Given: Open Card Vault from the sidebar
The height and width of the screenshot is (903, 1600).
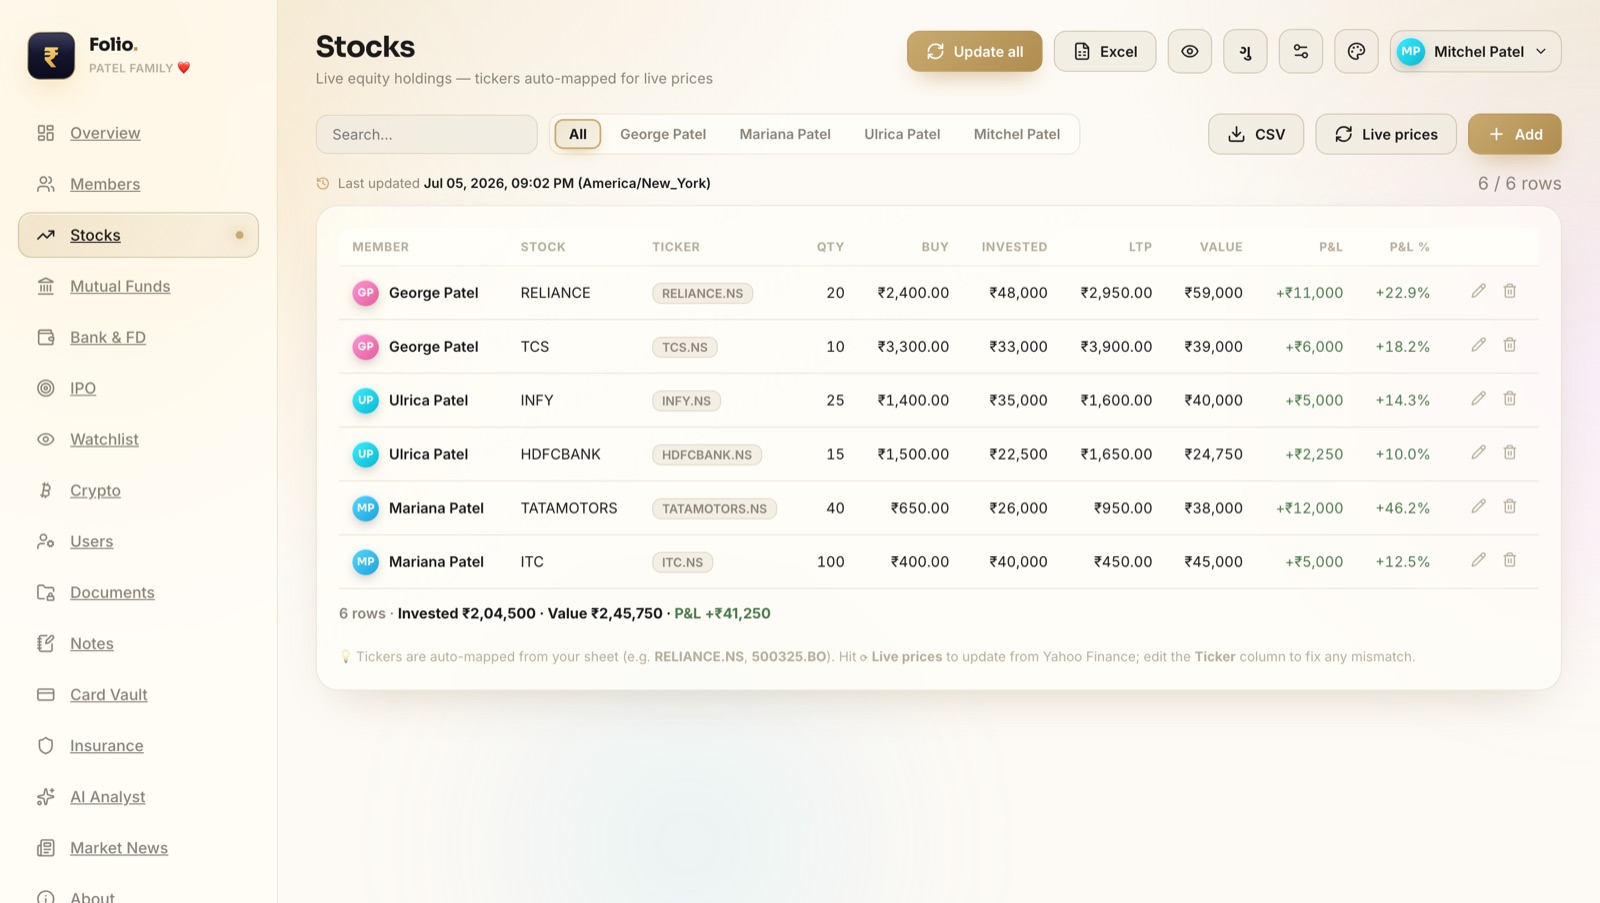Looking at the screenshot, I should [138, 694].
